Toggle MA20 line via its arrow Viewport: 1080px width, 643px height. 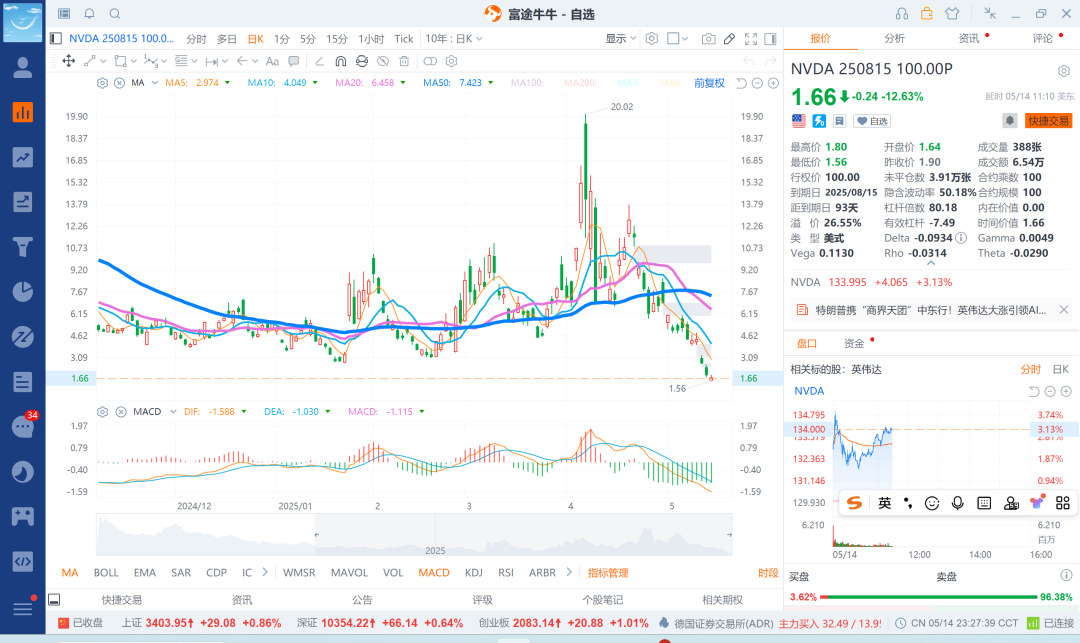403,83
